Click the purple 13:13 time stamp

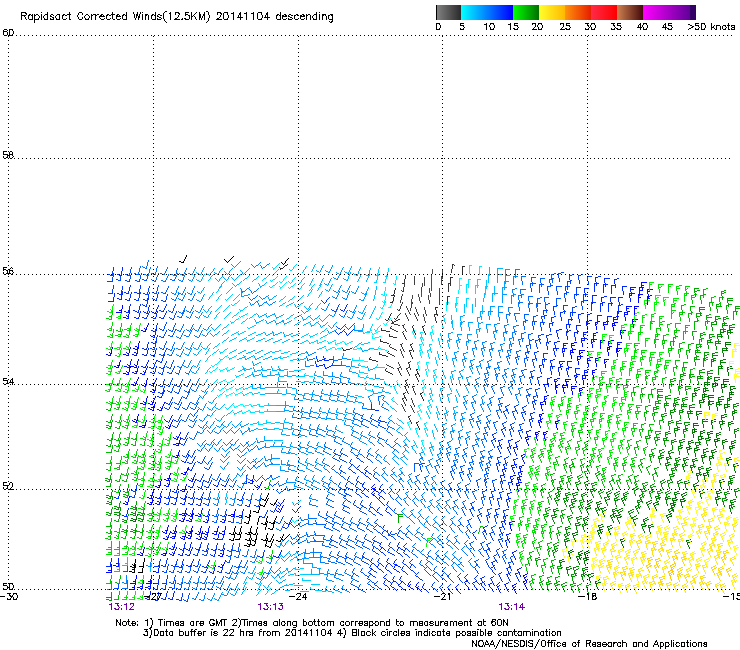pyautogui.click(x=270, y=607)
